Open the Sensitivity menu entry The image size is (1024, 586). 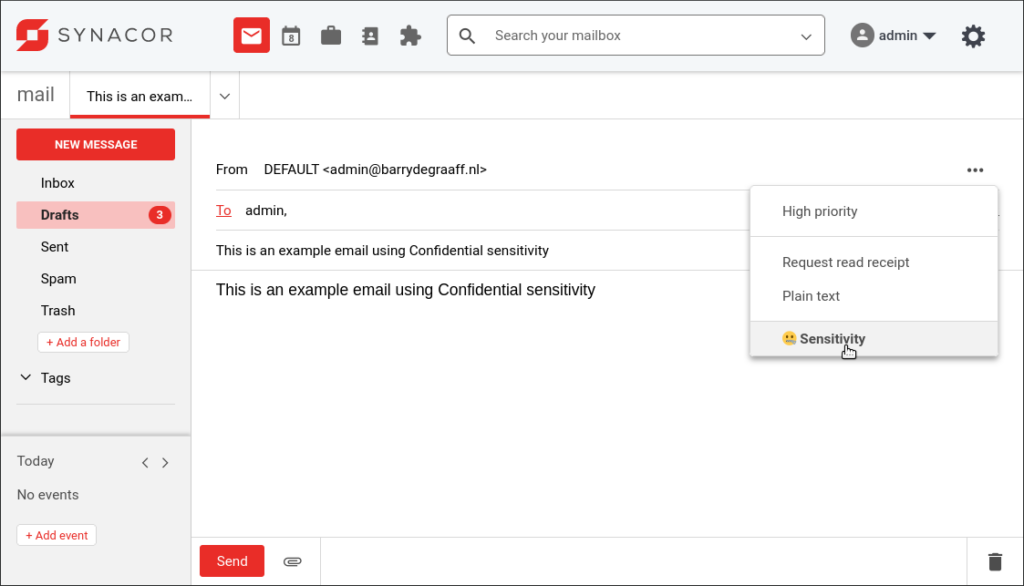831,338
